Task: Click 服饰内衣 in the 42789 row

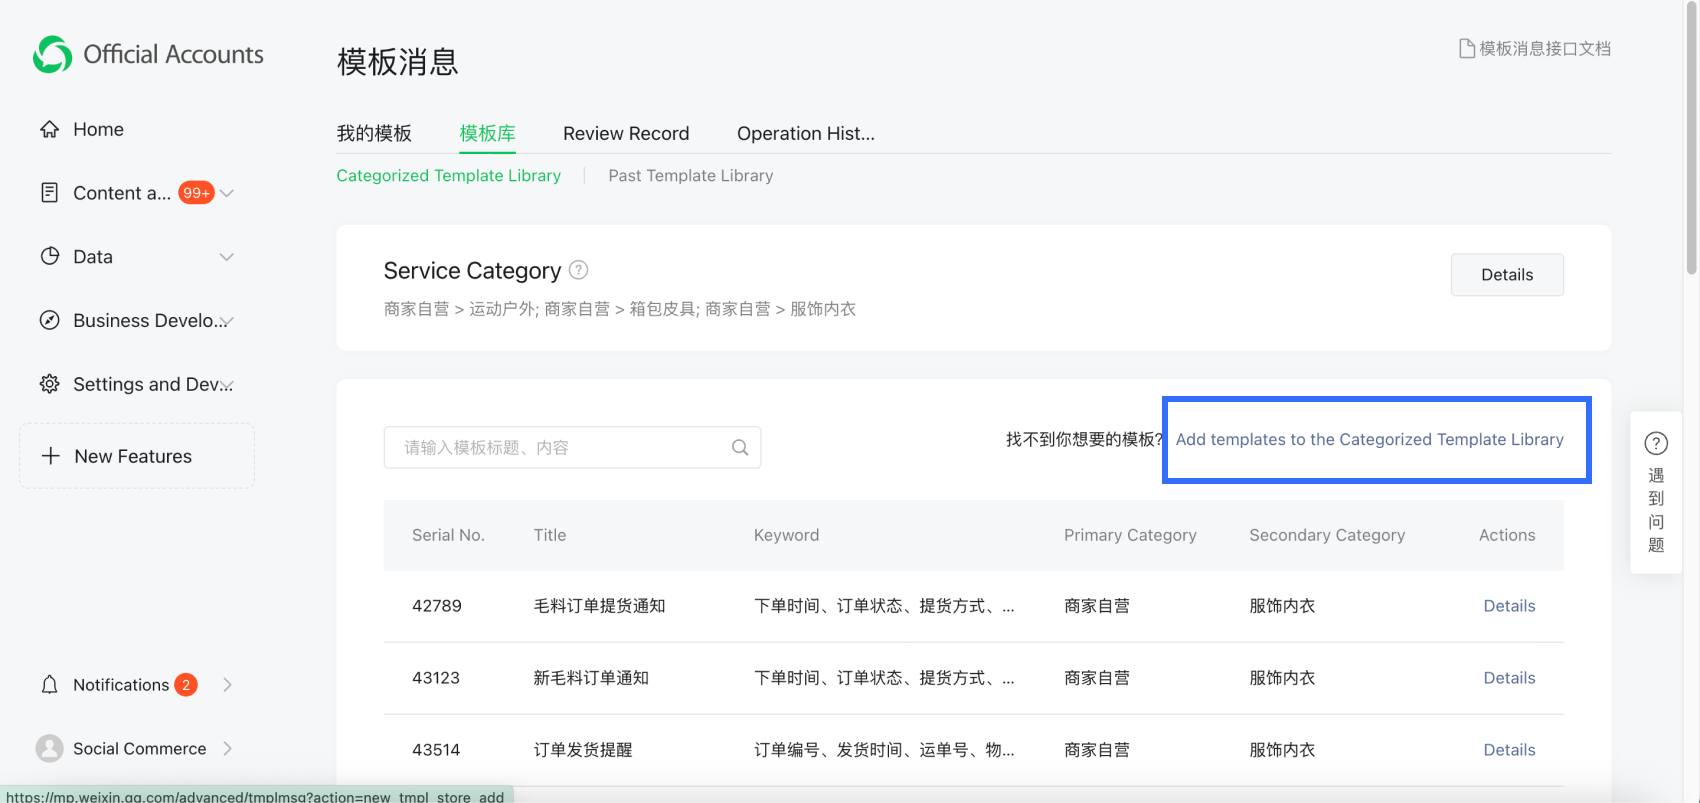Action: point(1282,606)
